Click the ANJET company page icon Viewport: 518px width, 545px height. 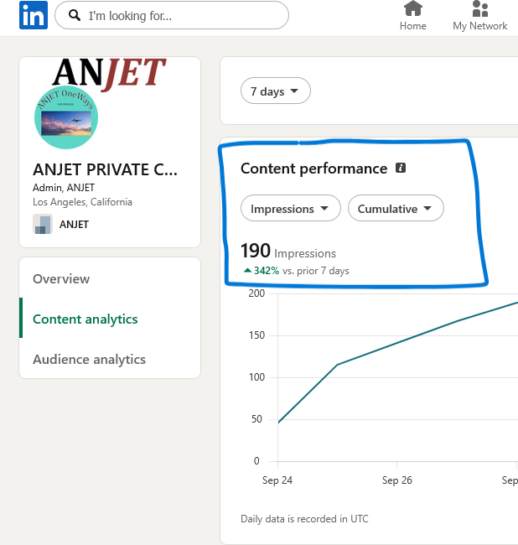[x=43, y=224]
